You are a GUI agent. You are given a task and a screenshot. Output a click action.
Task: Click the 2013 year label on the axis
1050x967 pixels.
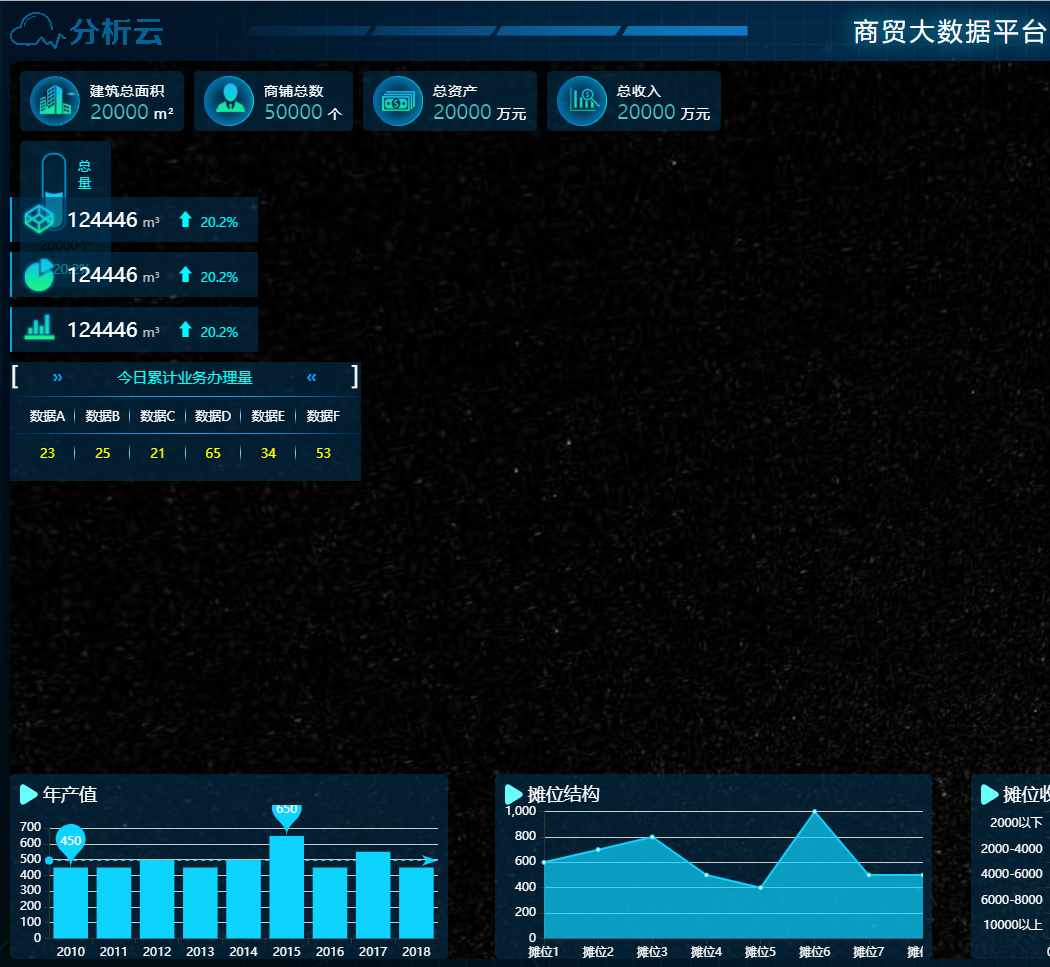(200, 952)
